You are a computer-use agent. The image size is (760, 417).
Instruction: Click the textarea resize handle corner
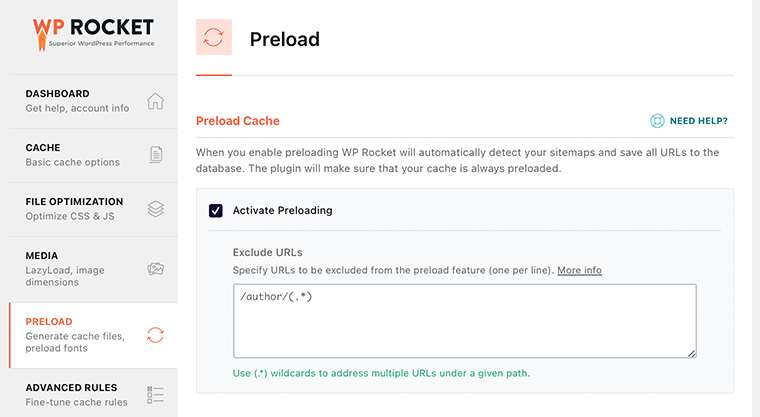(x=692, y=353)
